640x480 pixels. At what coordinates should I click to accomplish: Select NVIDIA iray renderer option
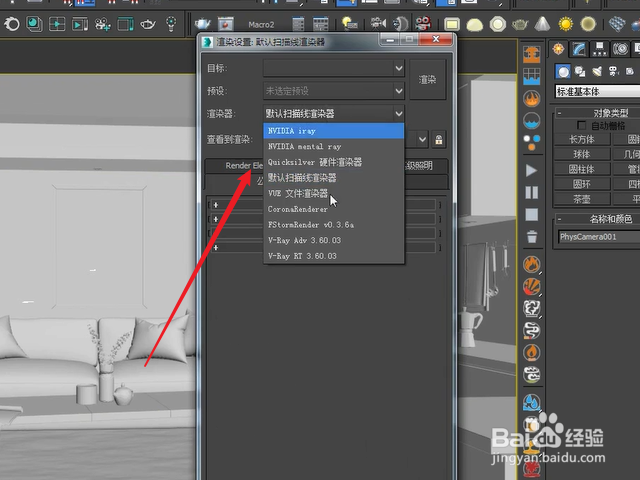(x=333, y=131)
